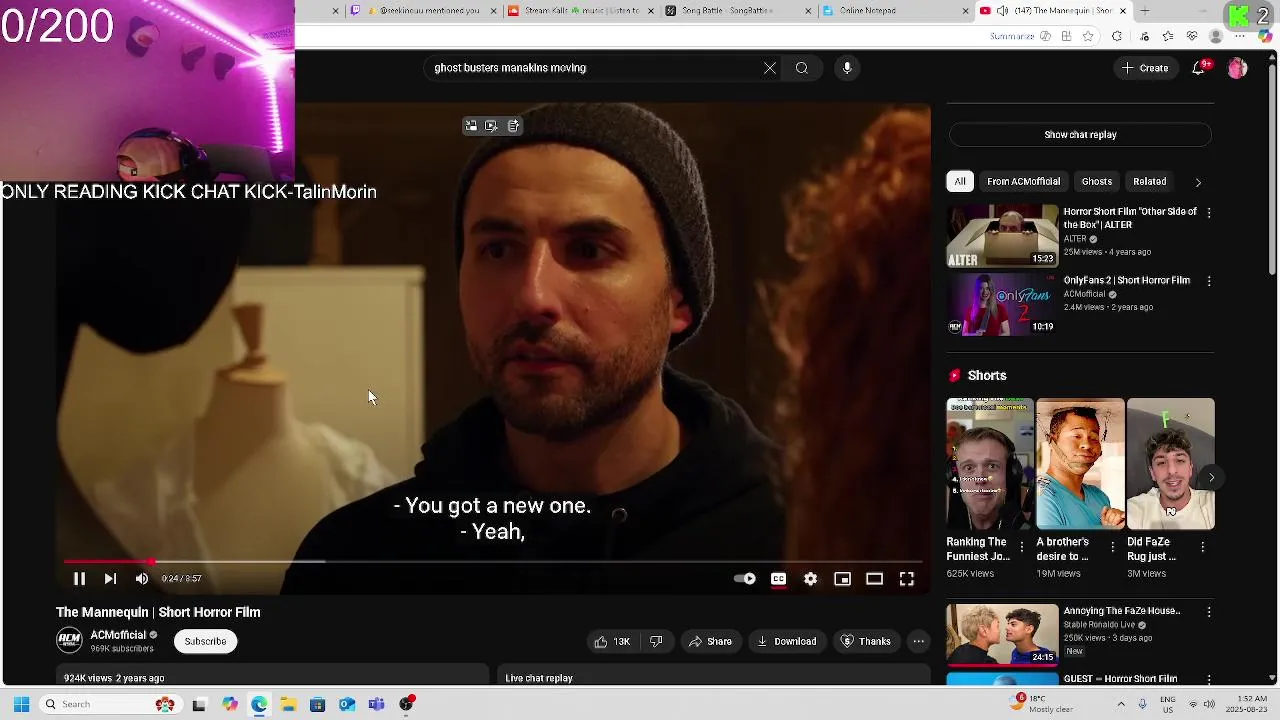Mute the video player volume
Image resolution: width=1280 pixels, height=720 pixels.
[x=142, y=579]
